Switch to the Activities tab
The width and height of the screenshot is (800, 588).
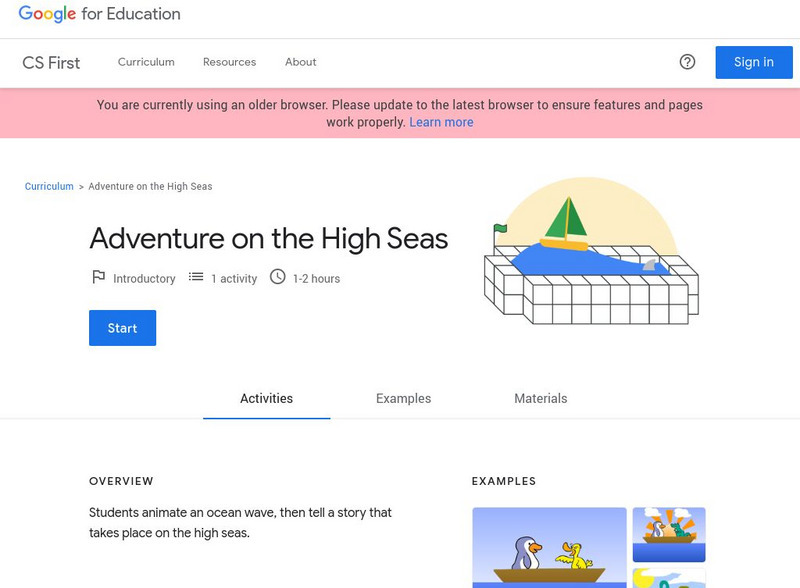pyautogui.click(x=266, y=398)
